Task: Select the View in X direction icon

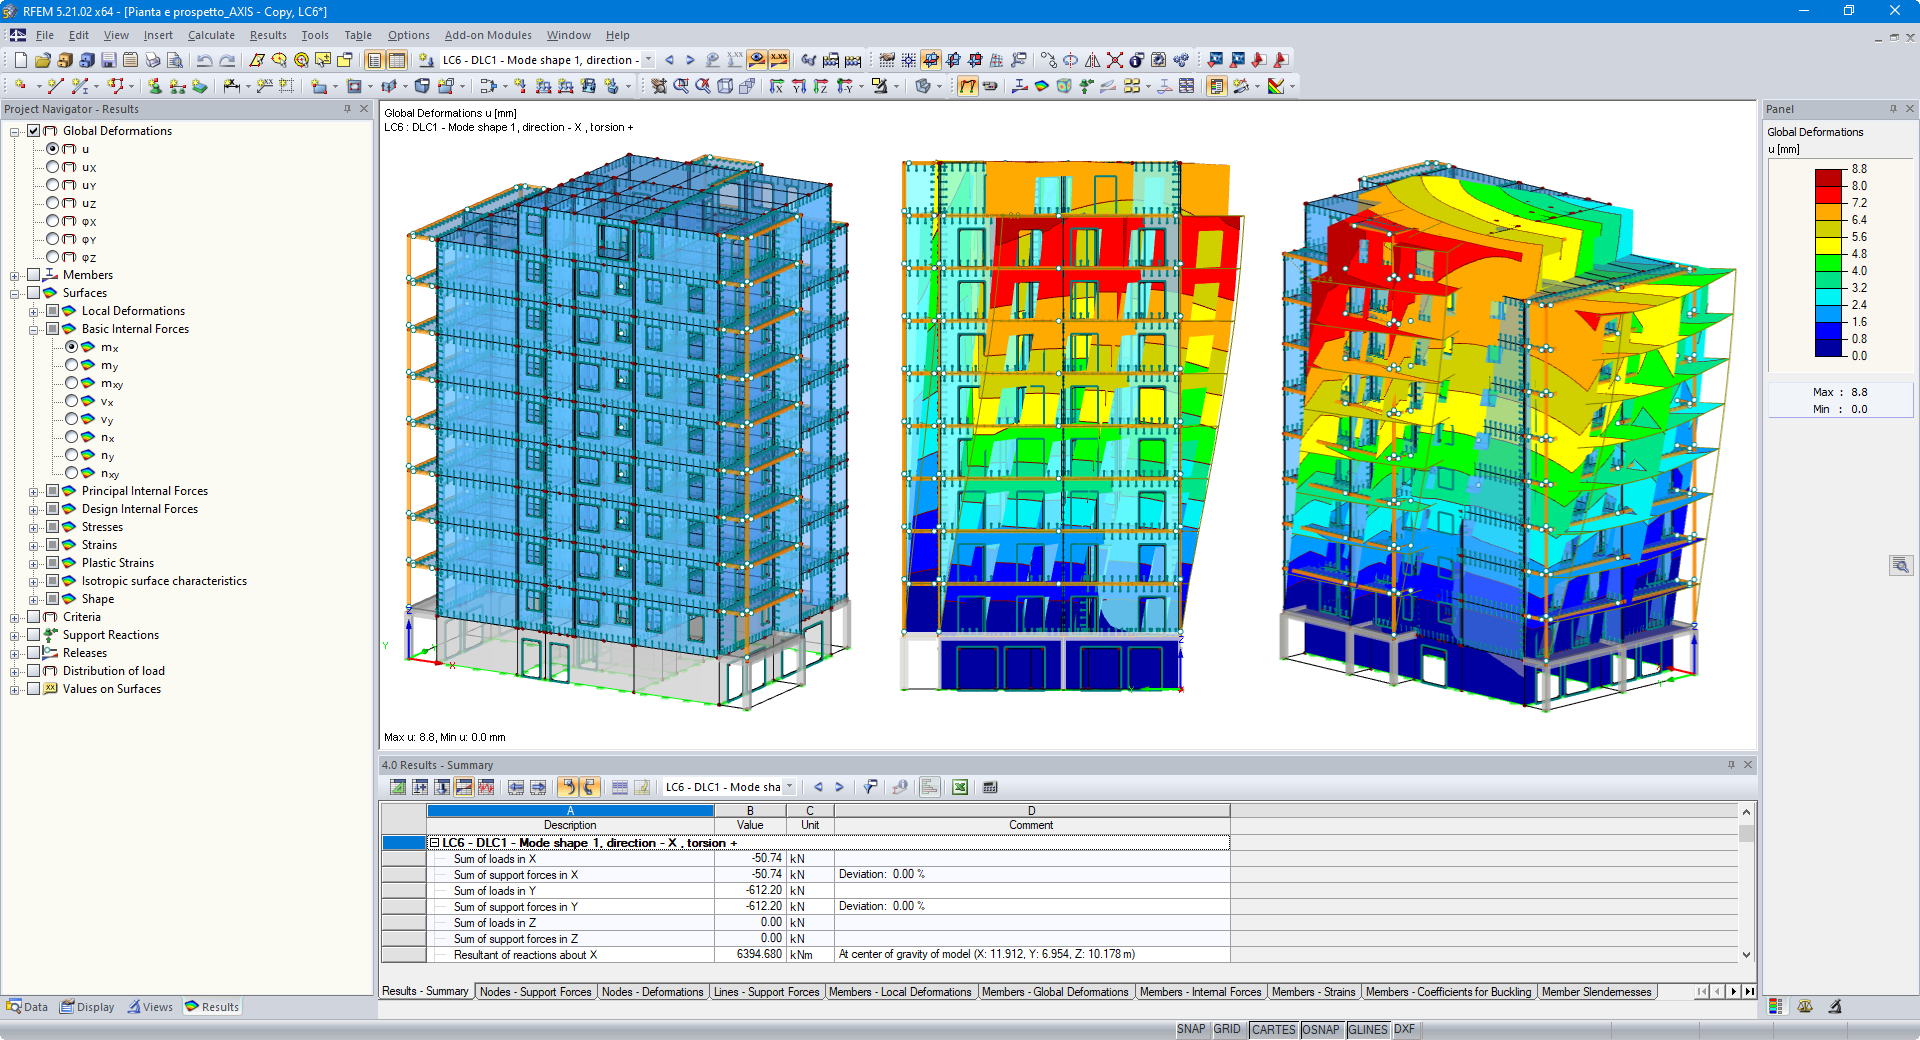Action: [x=777, y=86]
